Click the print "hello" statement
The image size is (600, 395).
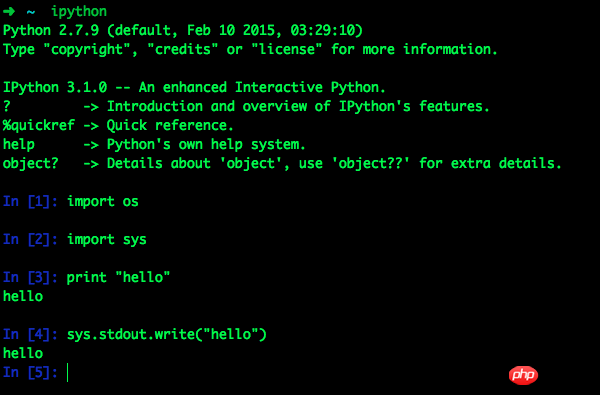click(118, 277)
